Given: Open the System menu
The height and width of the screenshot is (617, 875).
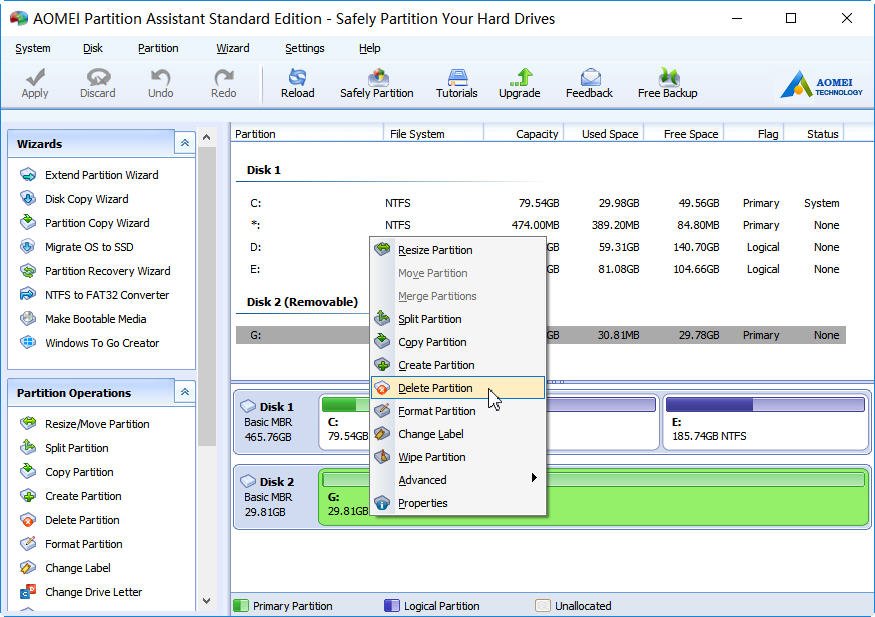Looking at the screenshot, I should [x=33, y=49].
